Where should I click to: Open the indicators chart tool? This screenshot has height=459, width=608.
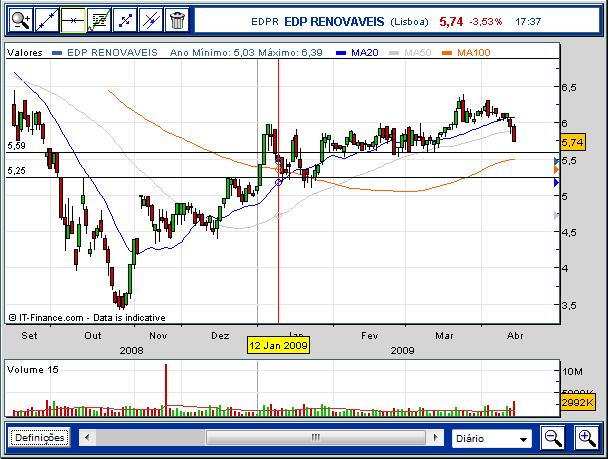[99, 20]
